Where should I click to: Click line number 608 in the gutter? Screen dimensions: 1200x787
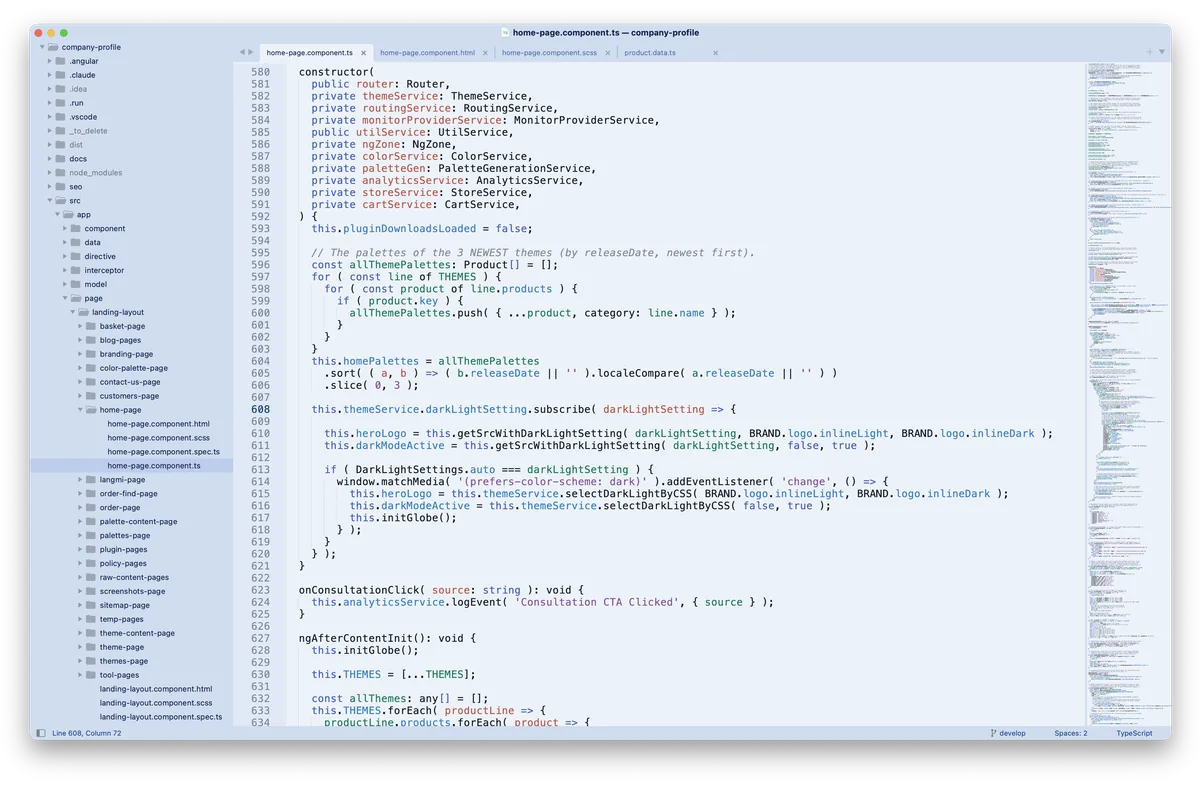click(260, 409)
